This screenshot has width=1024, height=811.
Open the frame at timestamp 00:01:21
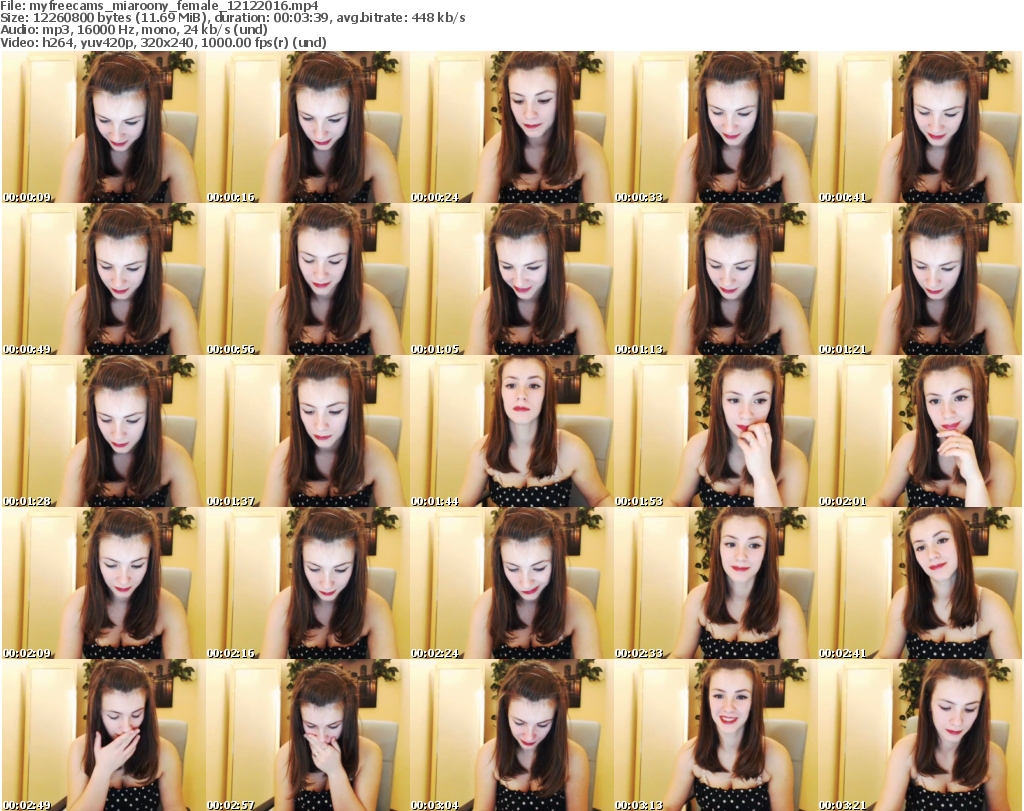[x=920, y=279]
